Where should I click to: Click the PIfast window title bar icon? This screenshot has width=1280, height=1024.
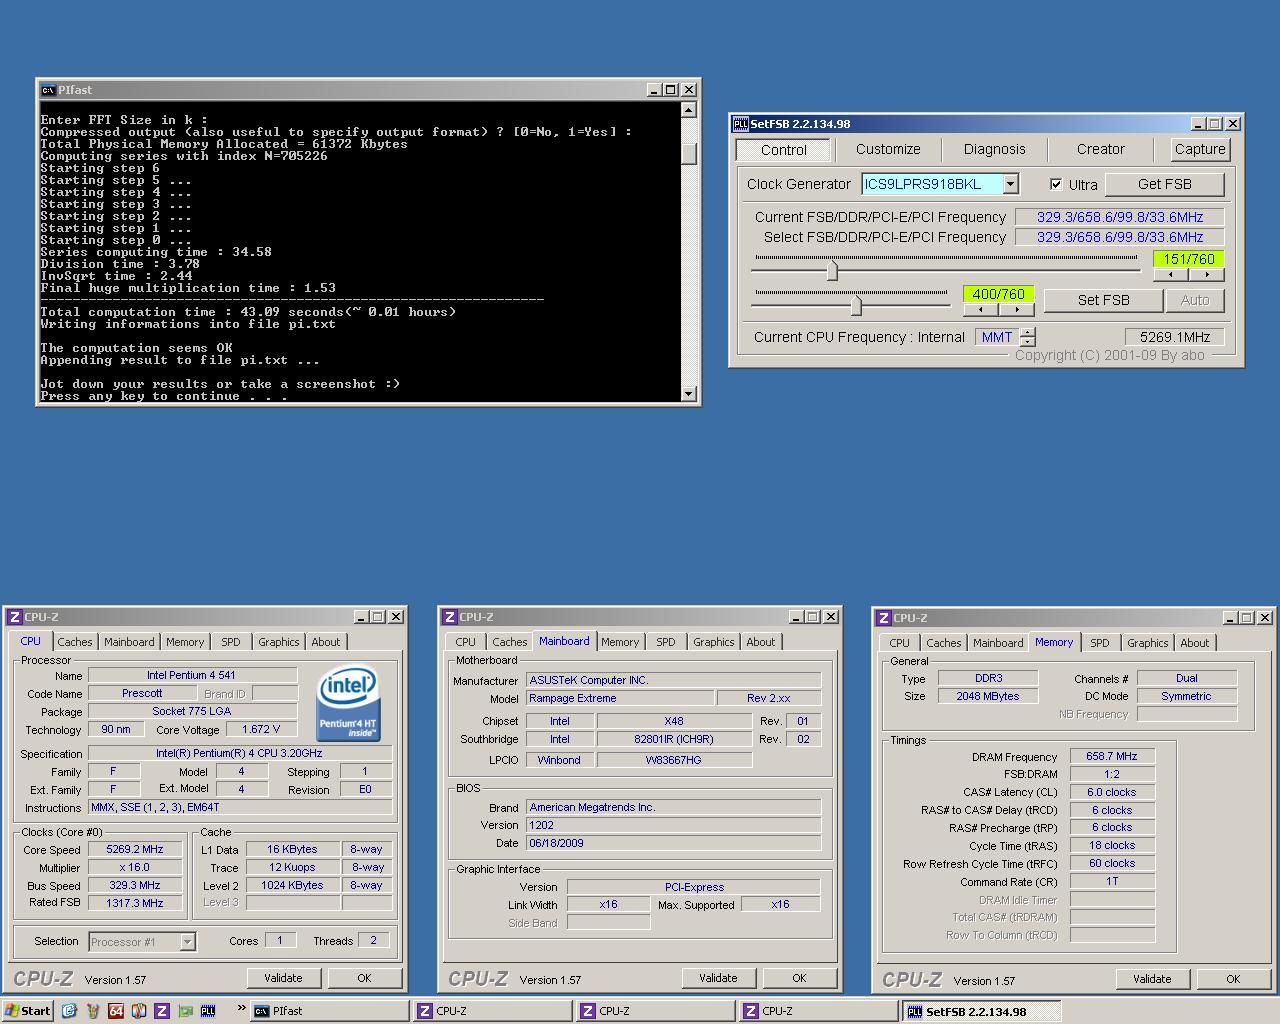point(48,90)
